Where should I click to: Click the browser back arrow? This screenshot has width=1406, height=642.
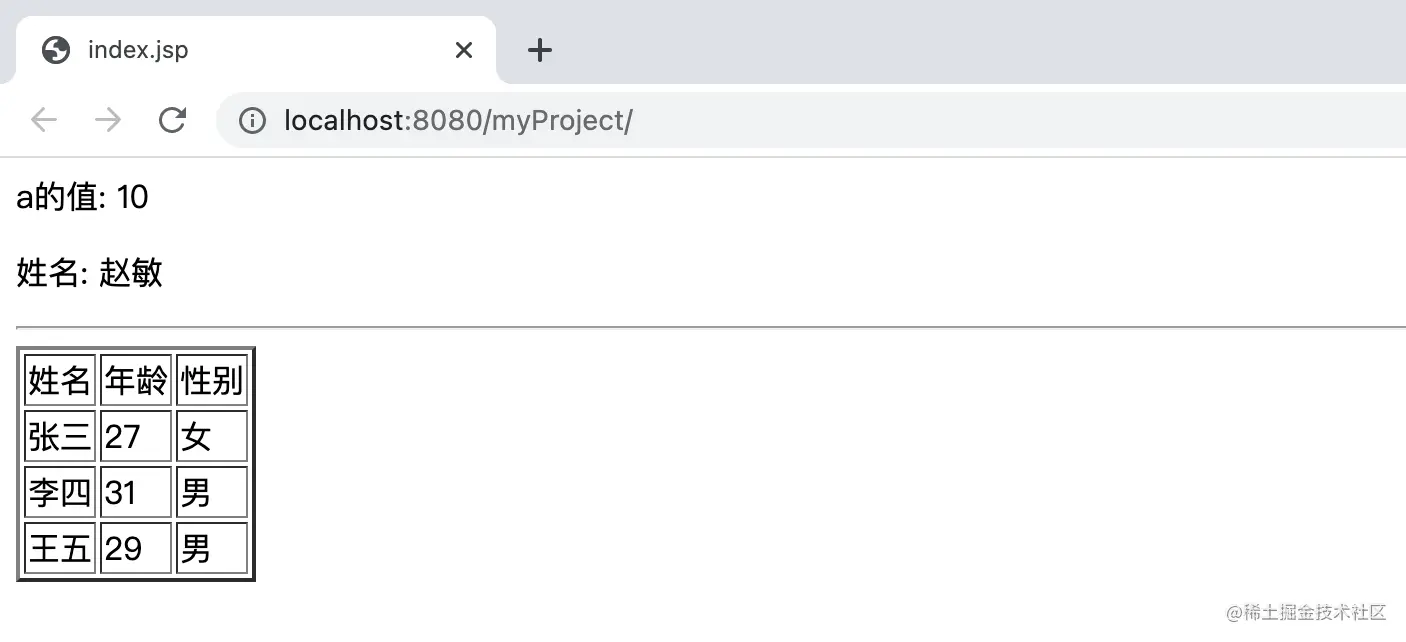tap(44, 121)
